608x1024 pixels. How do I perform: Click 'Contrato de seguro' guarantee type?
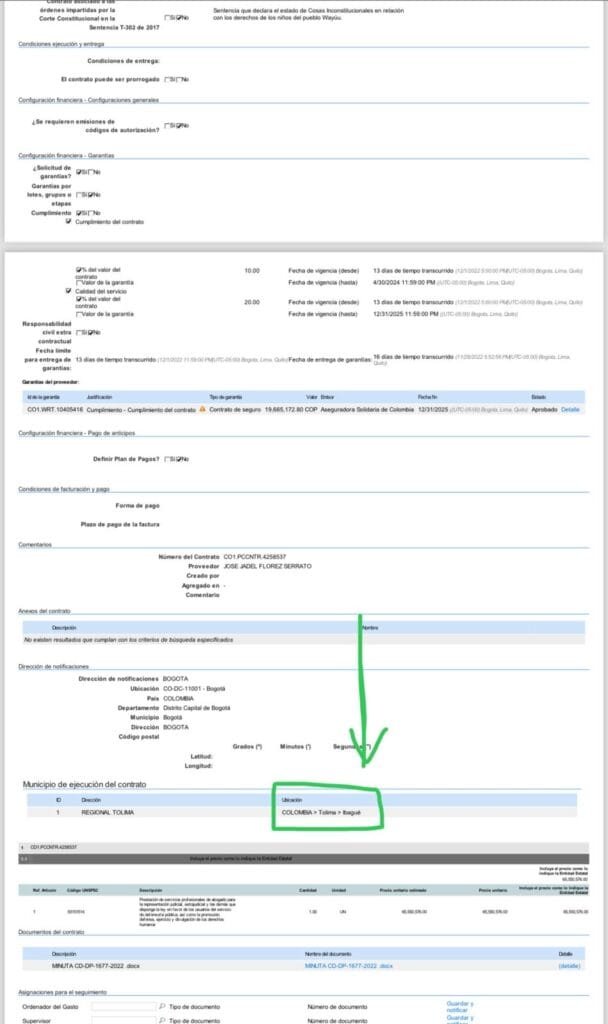[x=235, y=409]
